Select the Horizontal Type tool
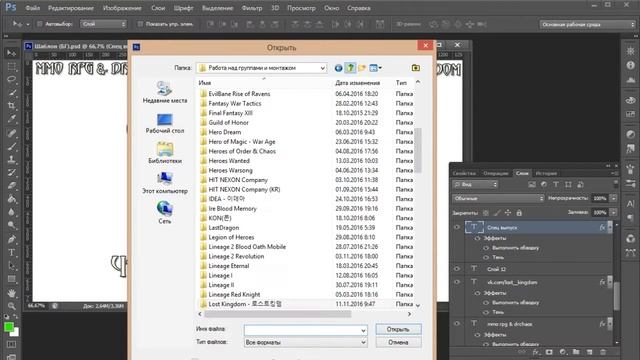 point(11,252)
